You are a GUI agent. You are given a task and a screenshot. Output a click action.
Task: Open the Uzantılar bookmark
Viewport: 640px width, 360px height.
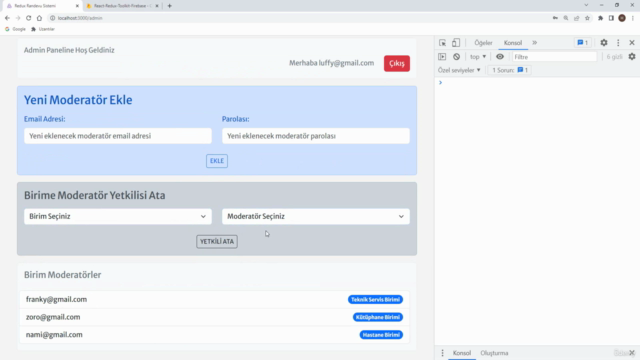[43, 29]
